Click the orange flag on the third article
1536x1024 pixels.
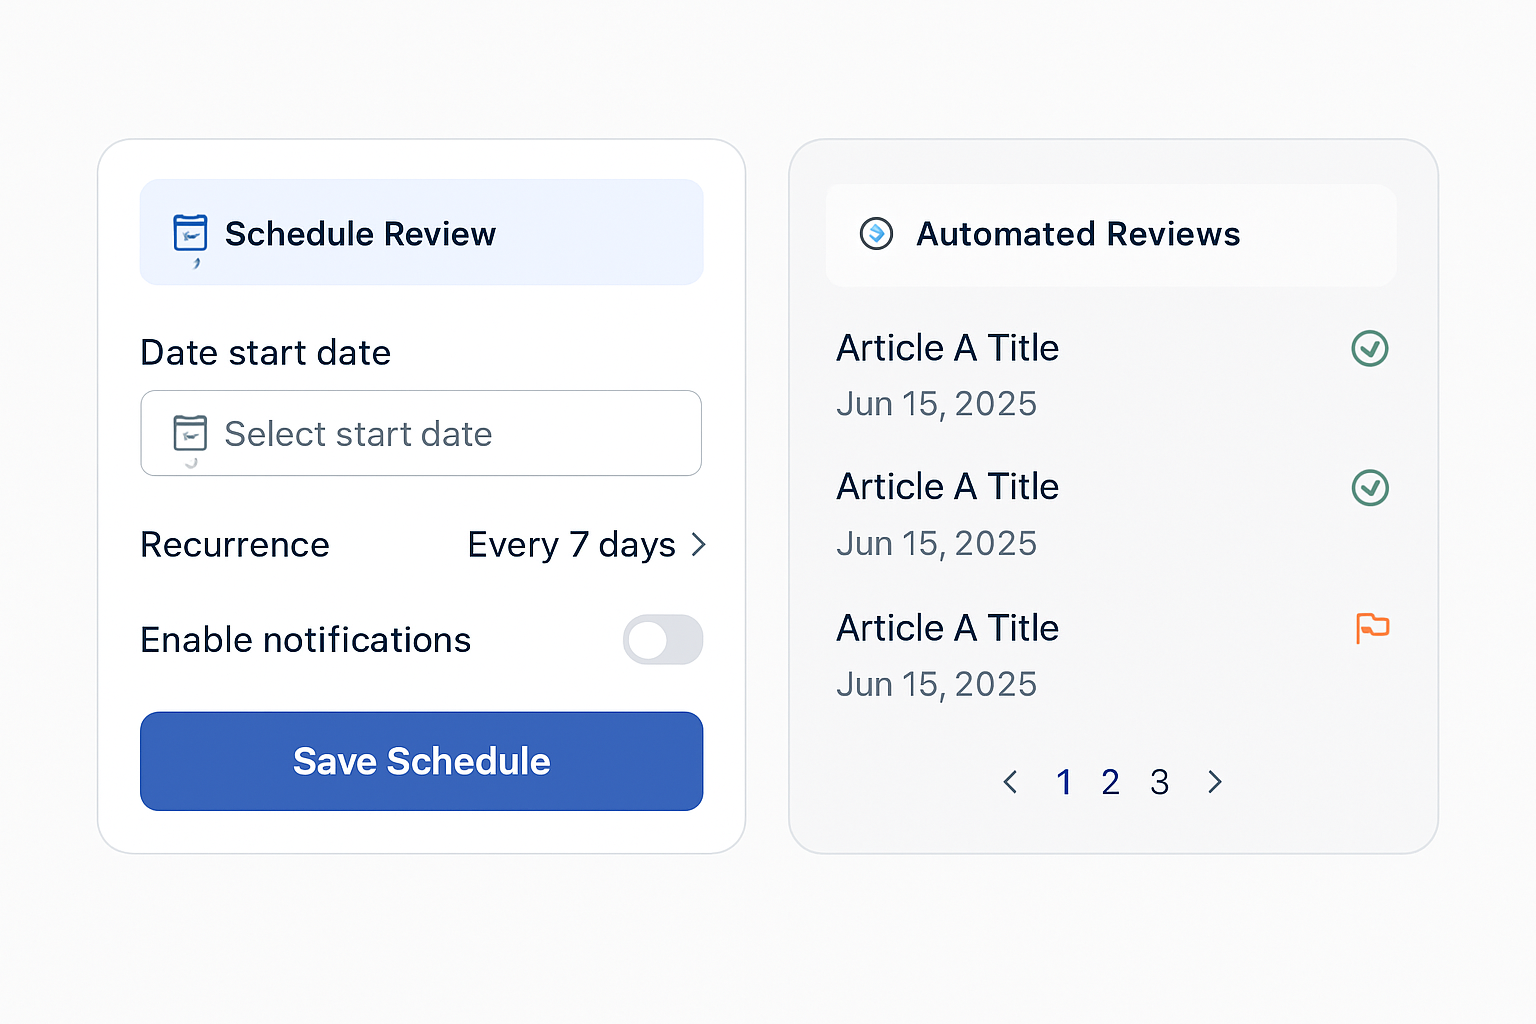click(x=1372, y=628)
